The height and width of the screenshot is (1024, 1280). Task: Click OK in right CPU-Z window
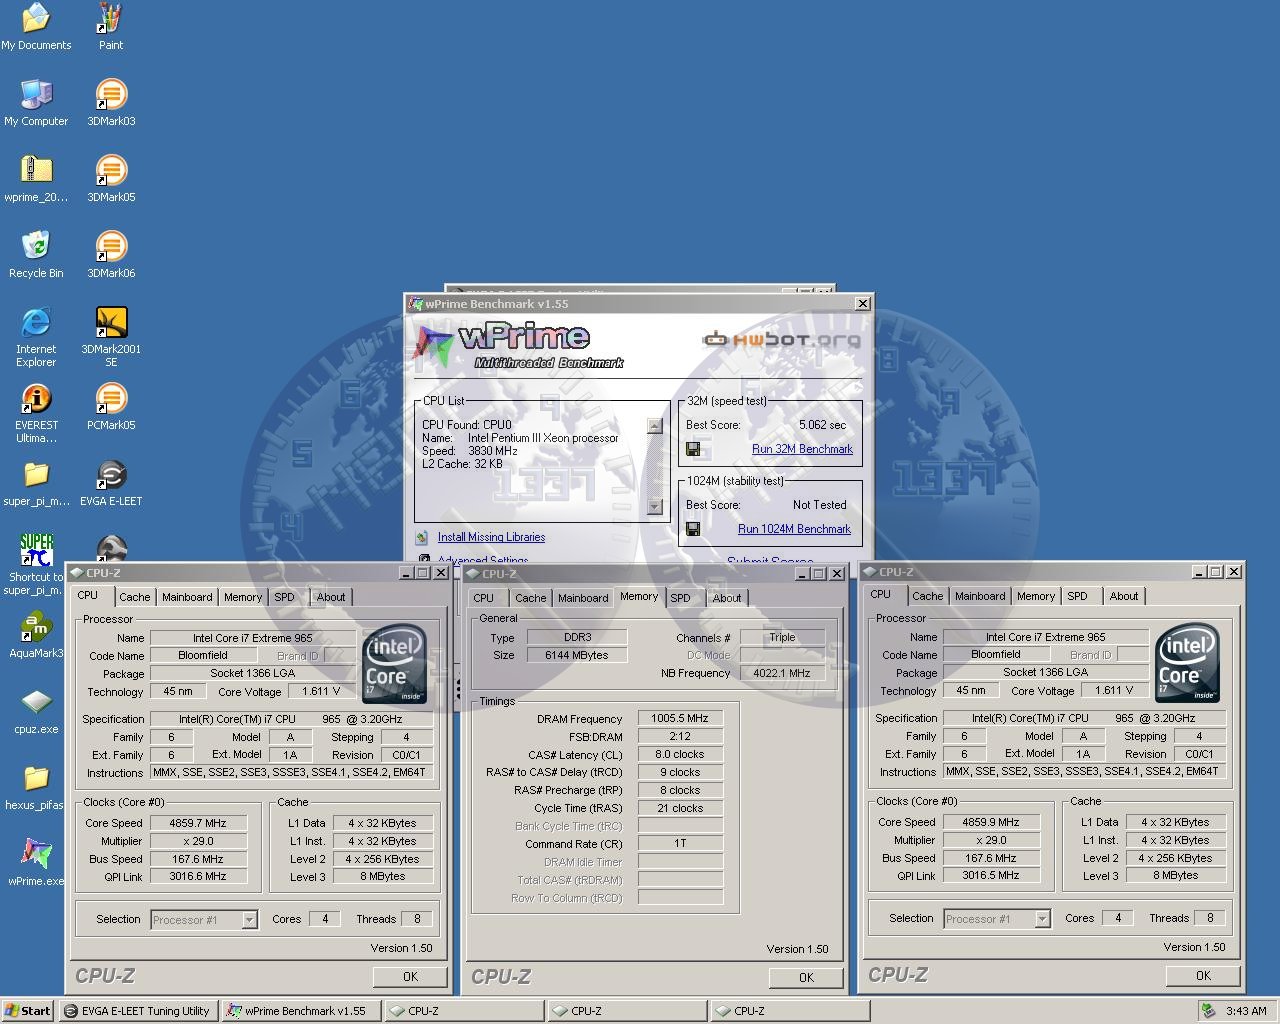point(1203,975)
